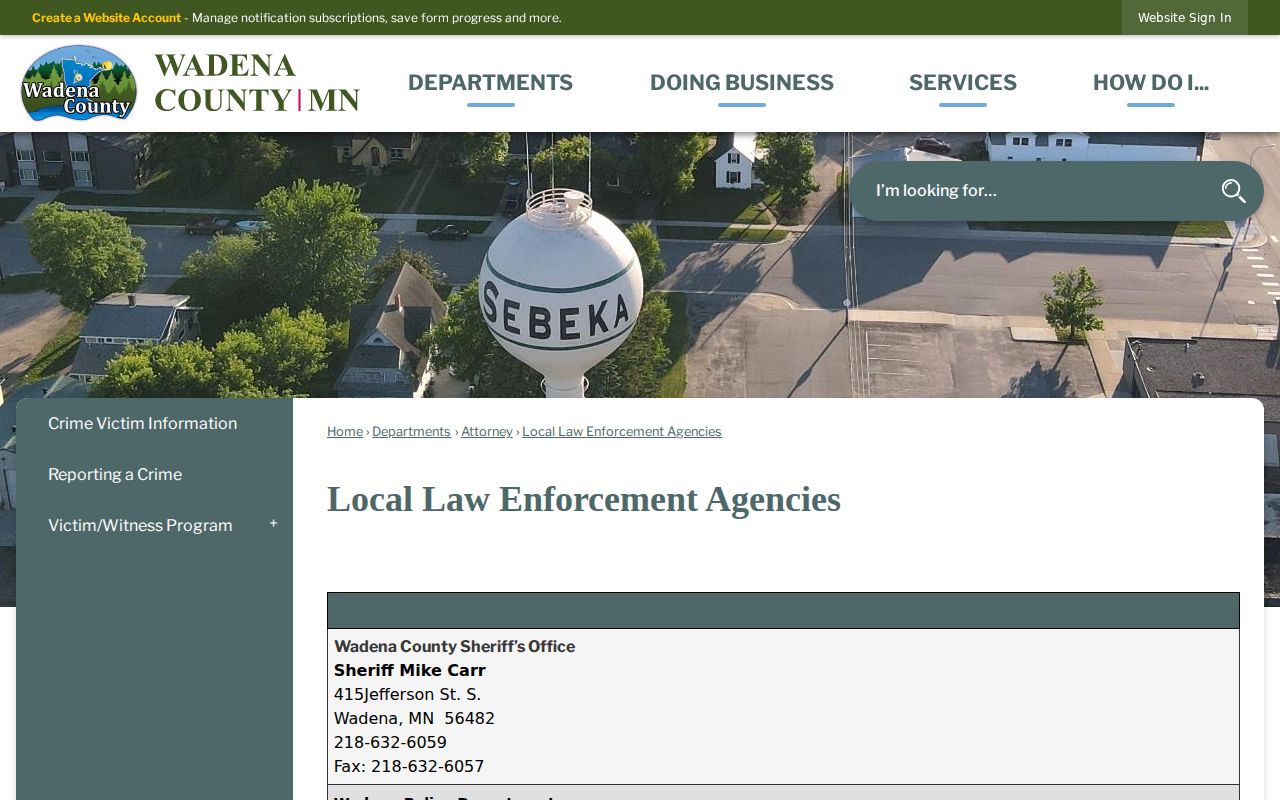The image size is (1280, 800).
Task: Open Victim/Witness Program sidebar link
Action: click(x=140, y=526)
